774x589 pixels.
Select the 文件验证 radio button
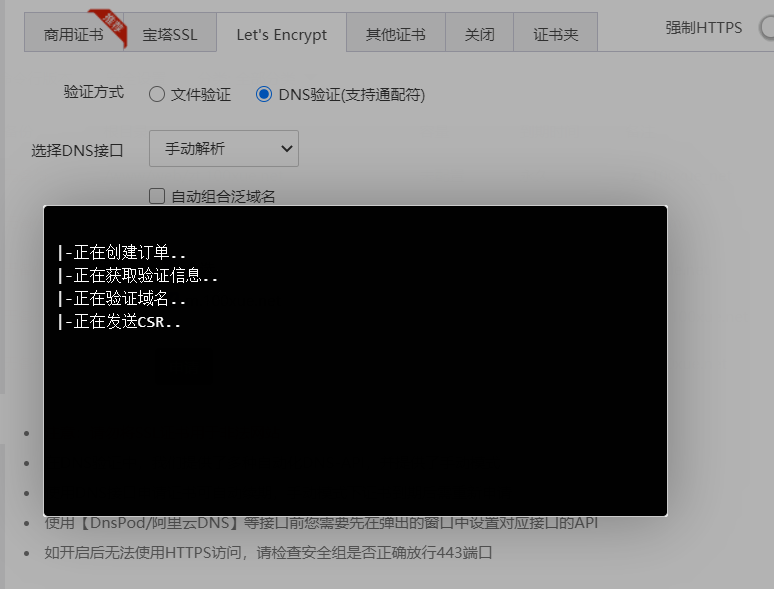[x=157, y=94]
